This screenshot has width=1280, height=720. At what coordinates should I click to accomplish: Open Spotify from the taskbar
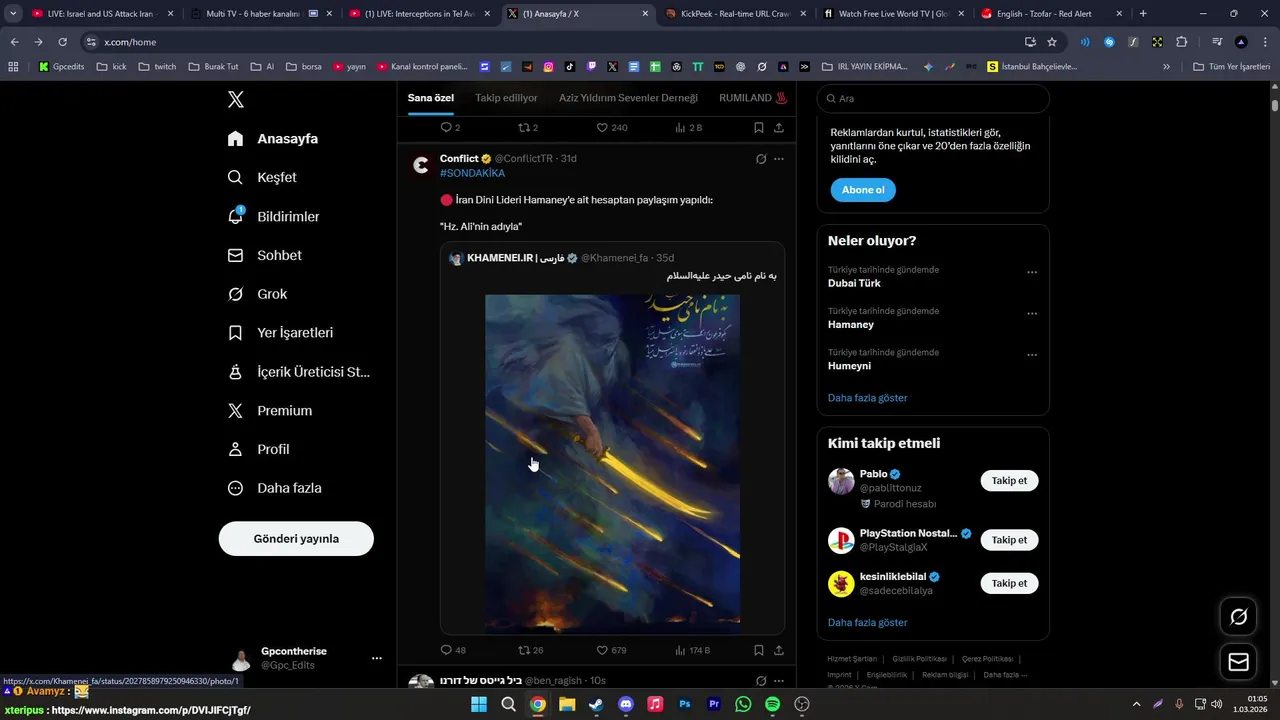point(772,704)
